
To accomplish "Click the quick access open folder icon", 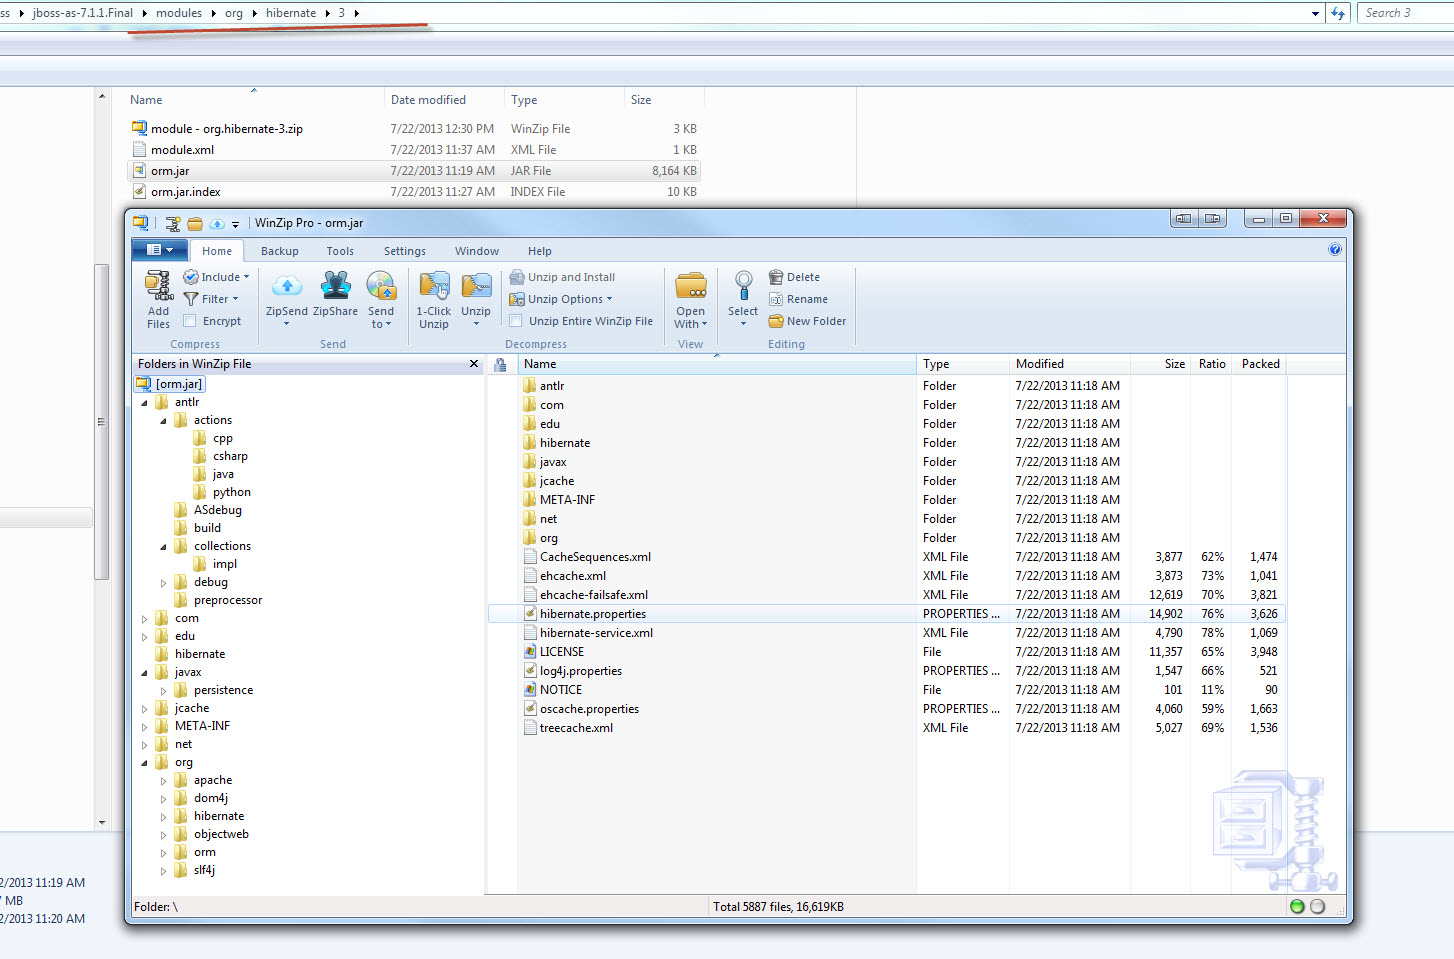I will tap(195, 223).
